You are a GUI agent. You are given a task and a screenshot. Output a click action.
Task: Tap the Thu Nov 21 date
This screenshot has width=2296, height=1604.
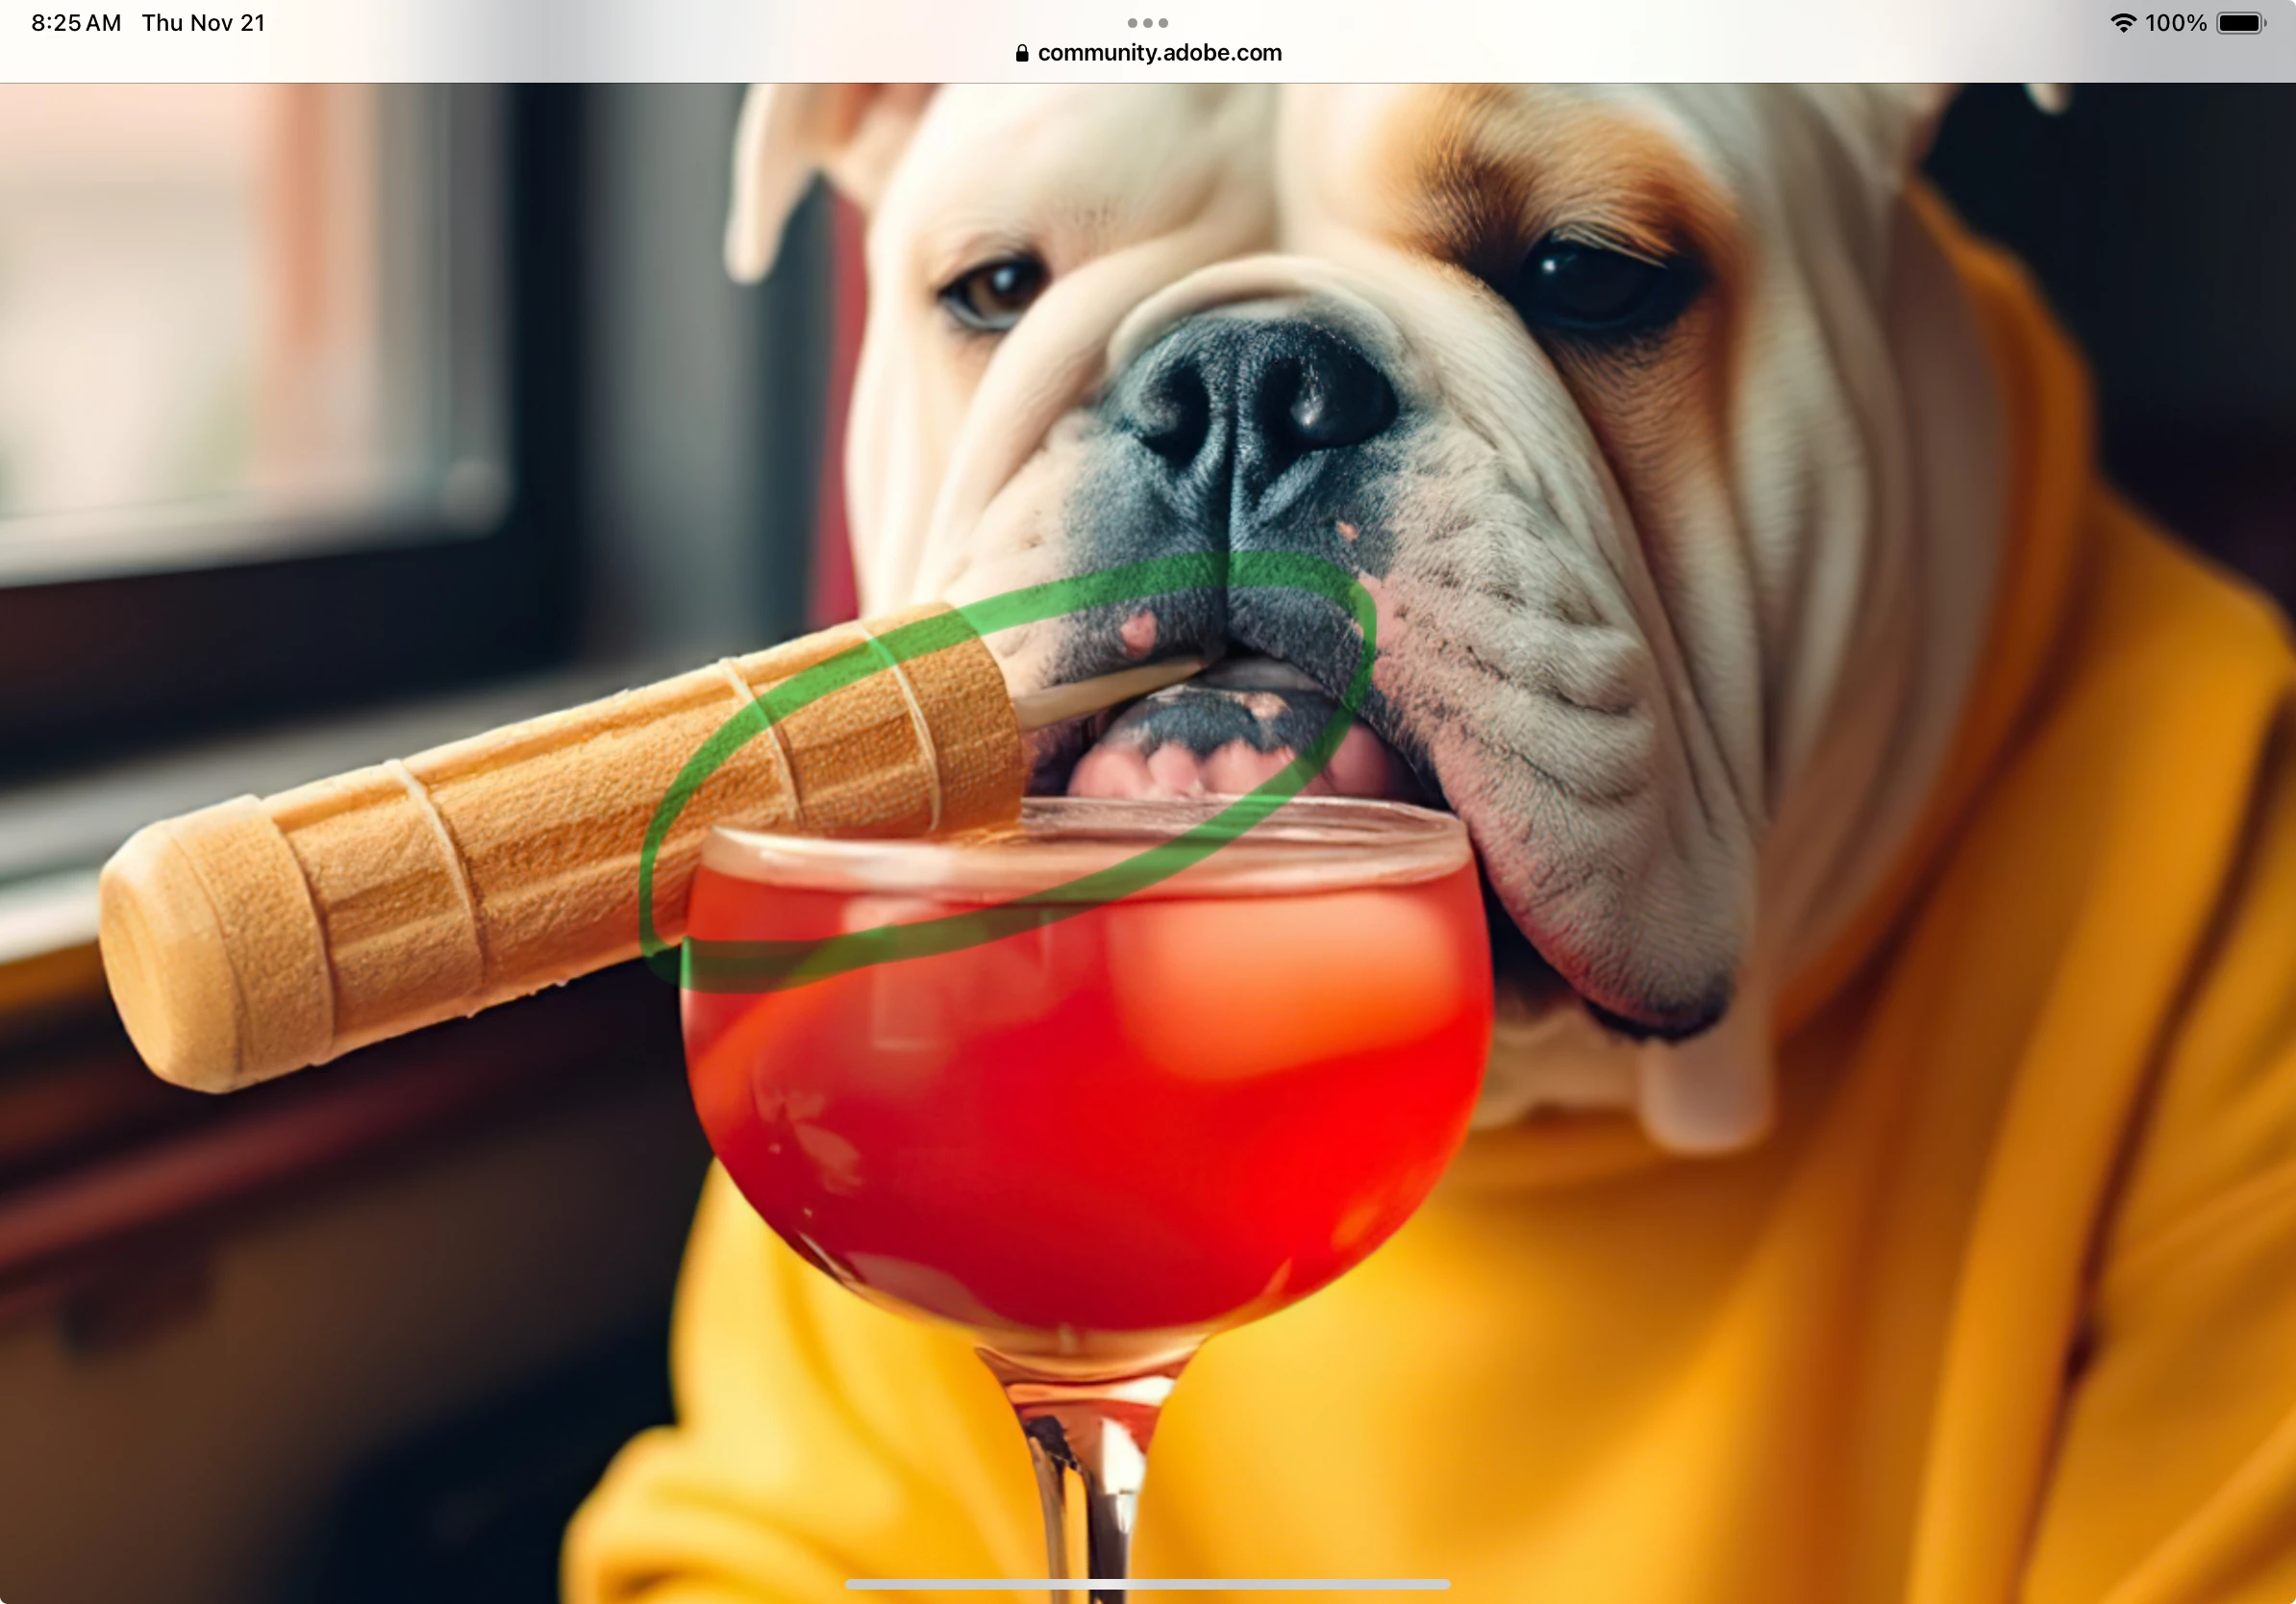coord(203,23)
